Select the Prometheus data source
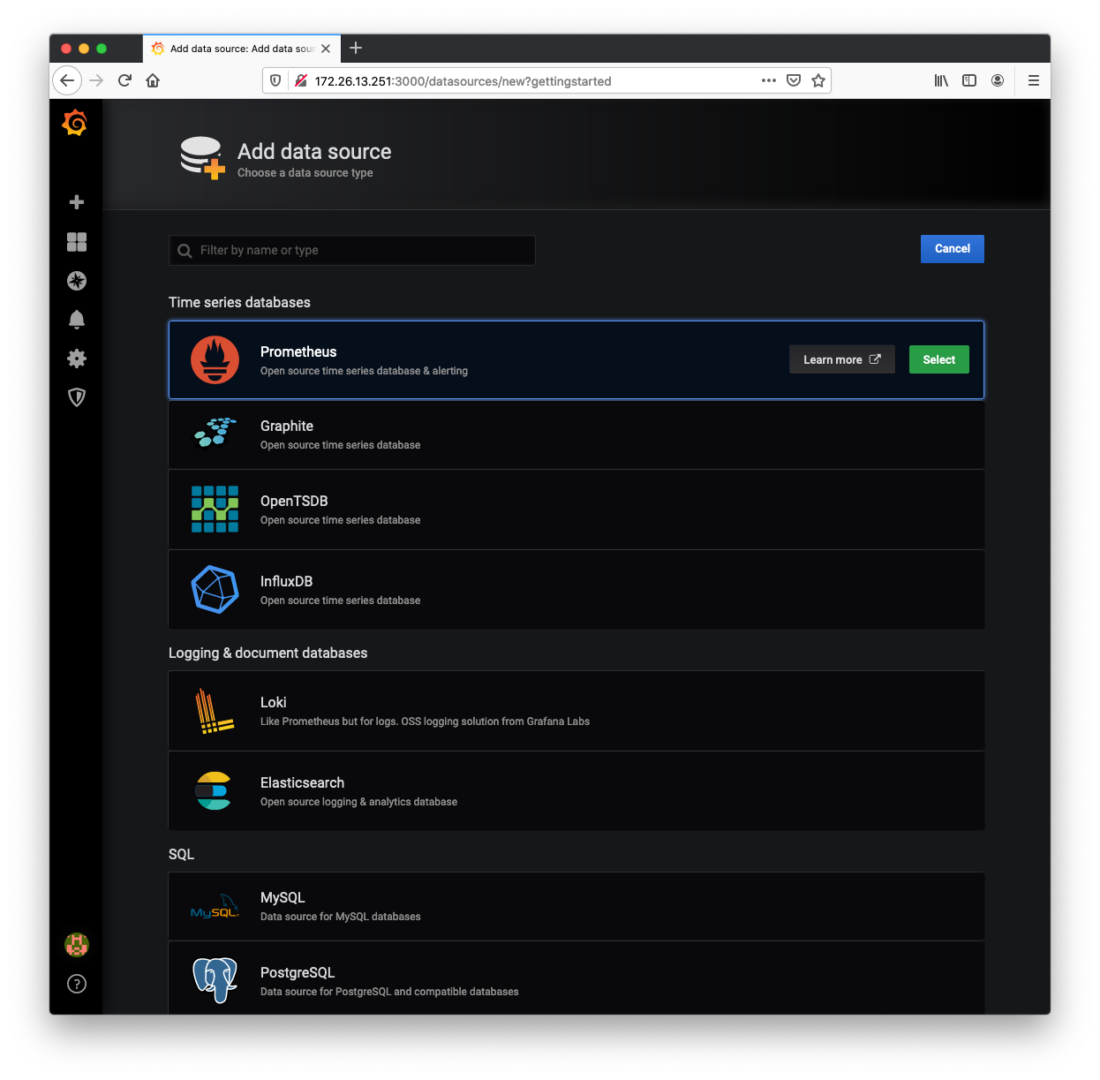Image resolution: width=1100 pixels, height=1080 pixels. click(938, 359)
